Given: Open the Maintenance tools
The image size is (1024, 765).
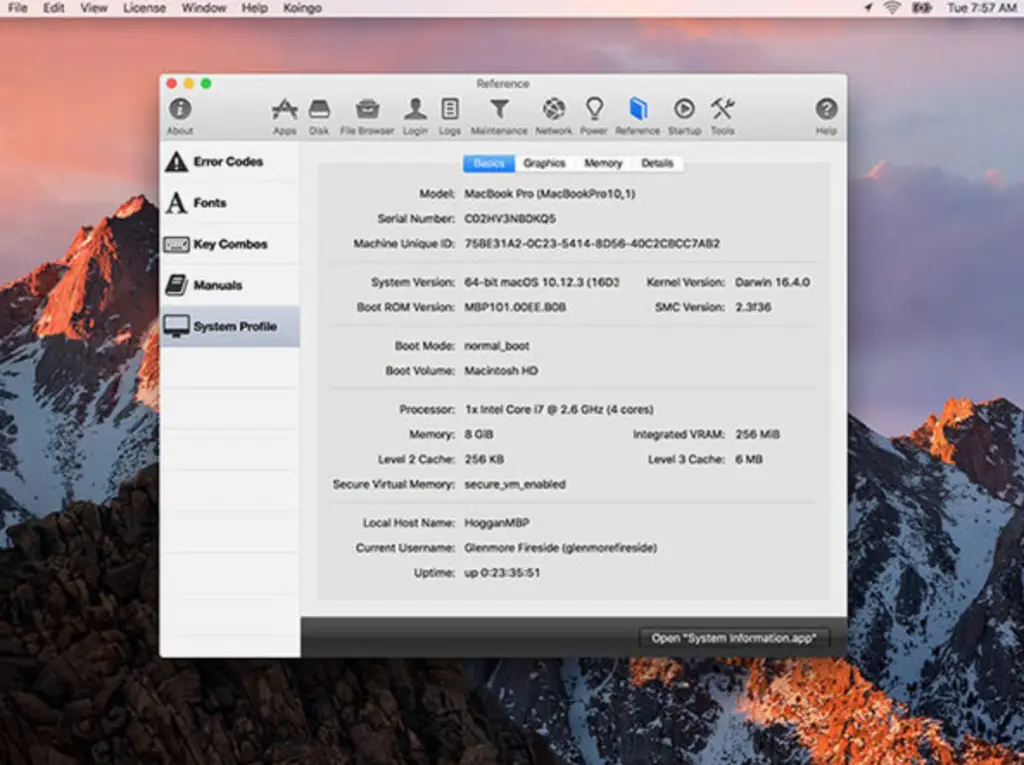Looking at the screenshot, I should (x=499, y=112).
